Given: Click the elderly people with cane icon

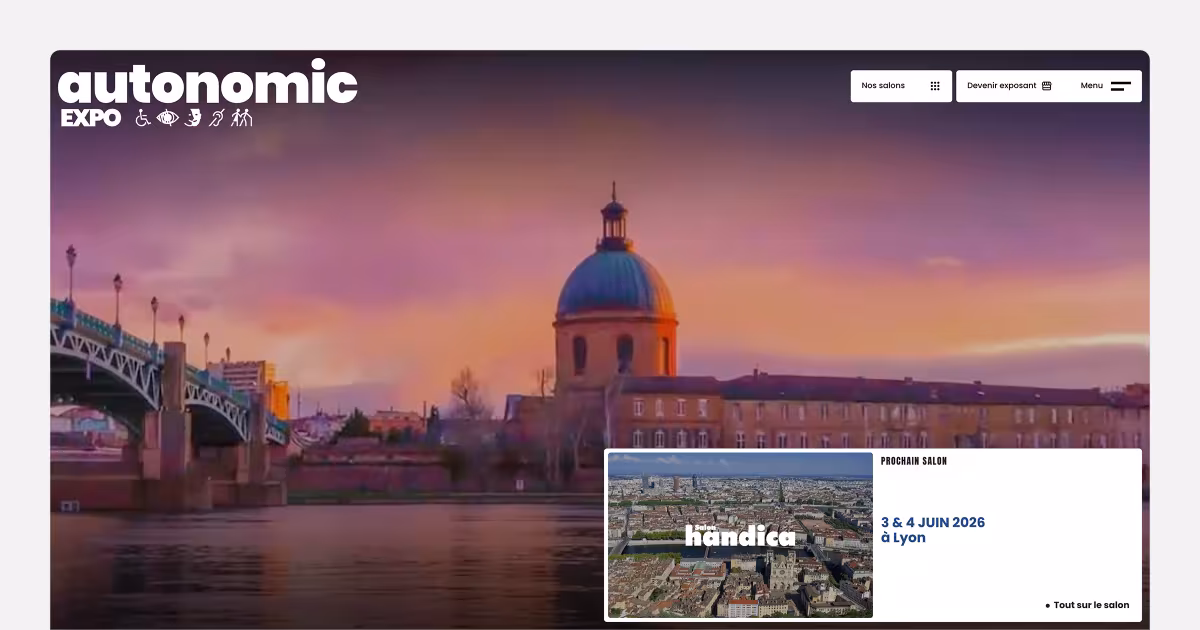Looking at the screenshot, I should click(242, 118).
